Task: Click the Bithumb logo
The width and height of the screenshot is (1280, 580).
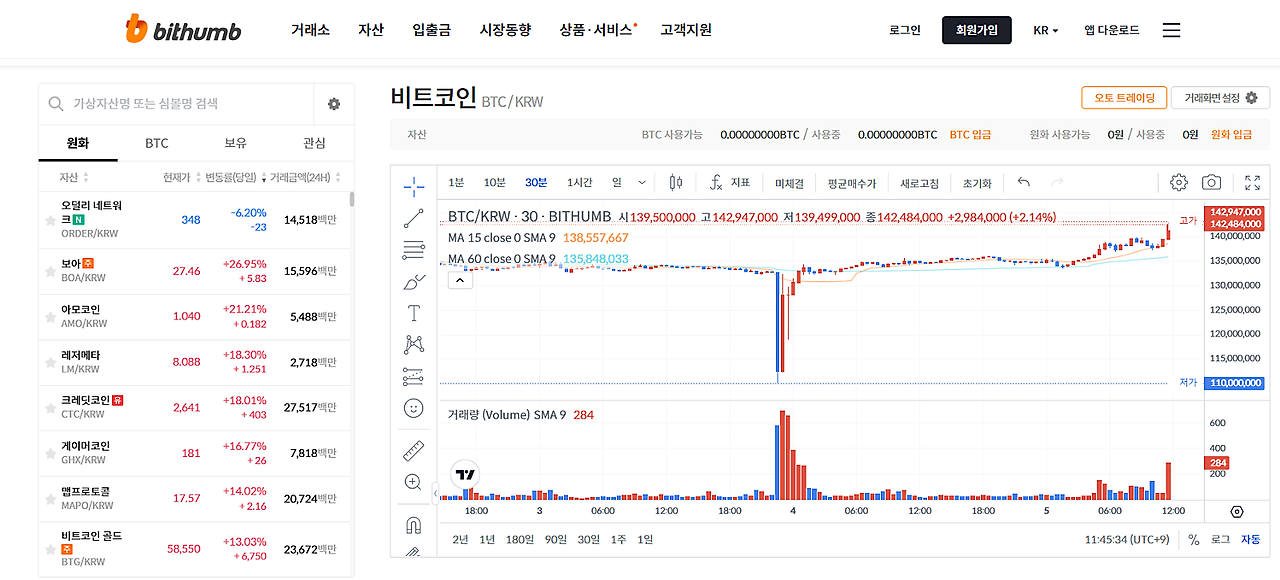Action: click(183, 30)
